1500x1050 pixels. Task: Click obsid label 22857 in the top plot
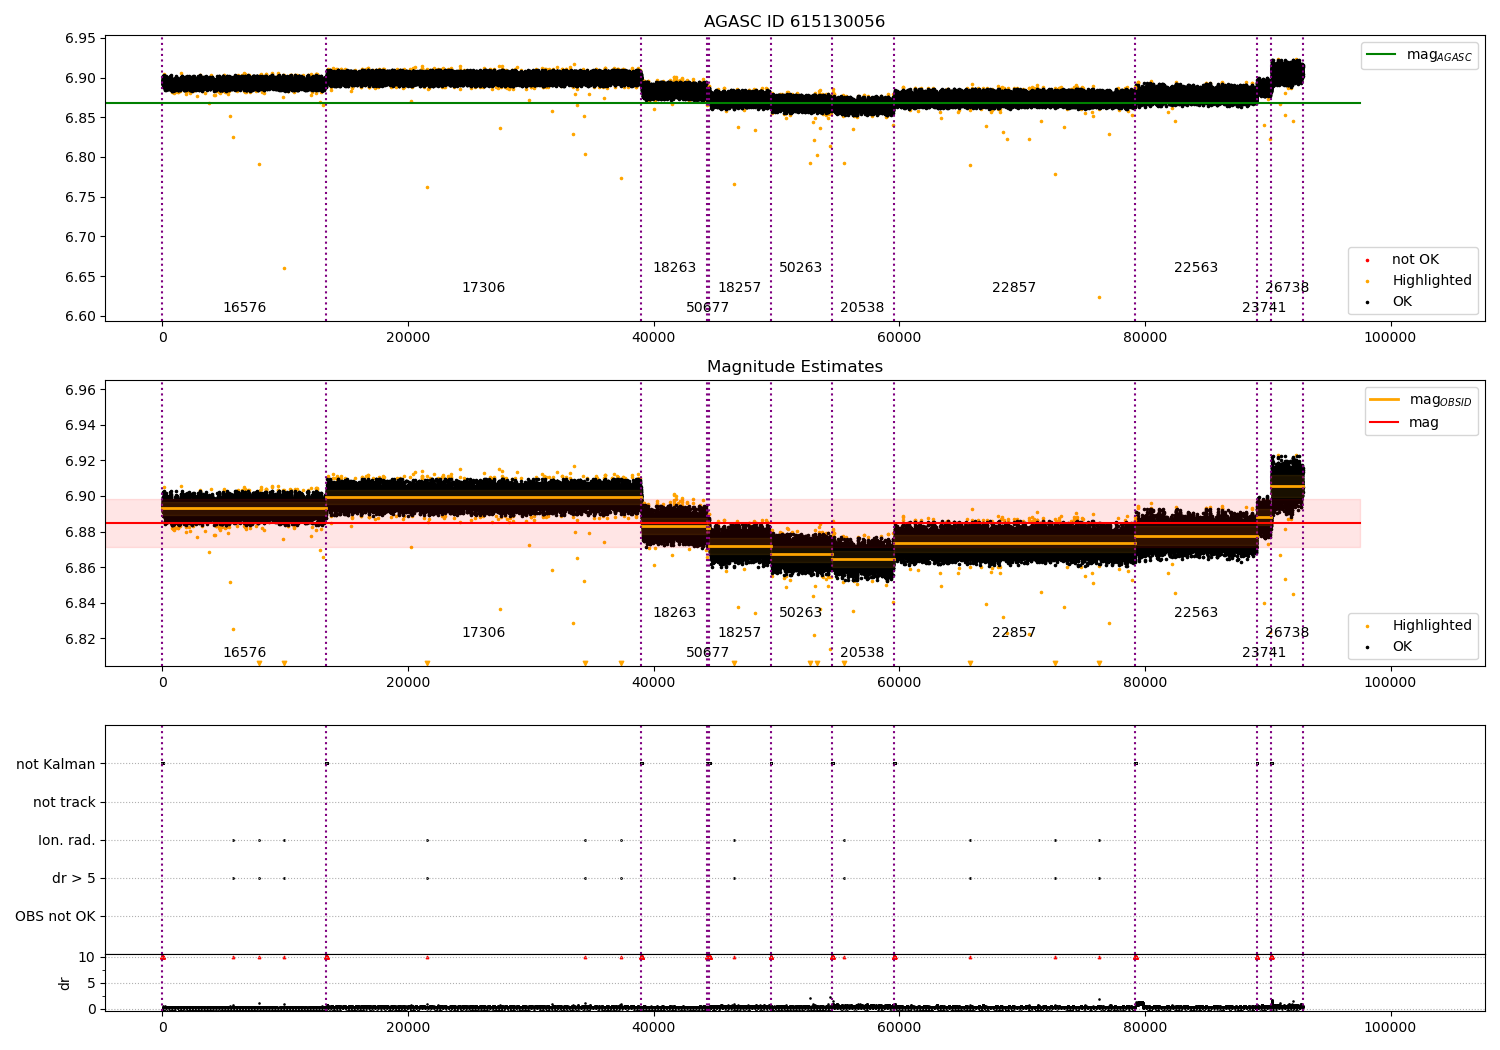[x=1014, y=288]
